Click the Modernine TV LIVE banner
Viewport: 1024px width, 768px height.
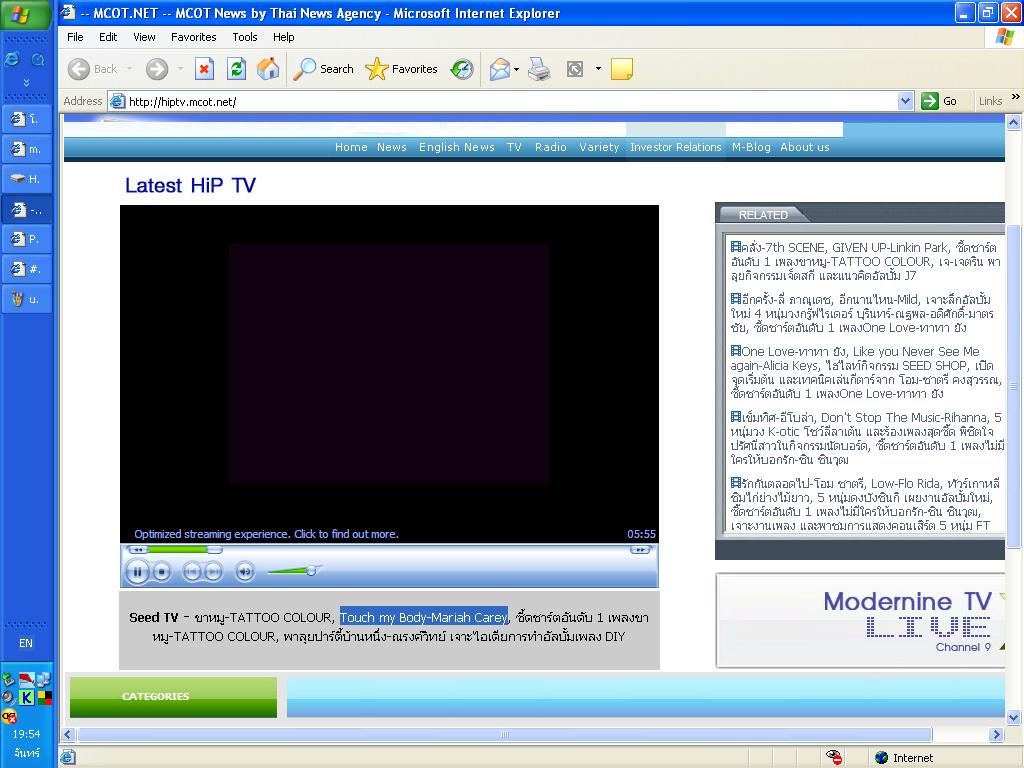pos(860,620)
